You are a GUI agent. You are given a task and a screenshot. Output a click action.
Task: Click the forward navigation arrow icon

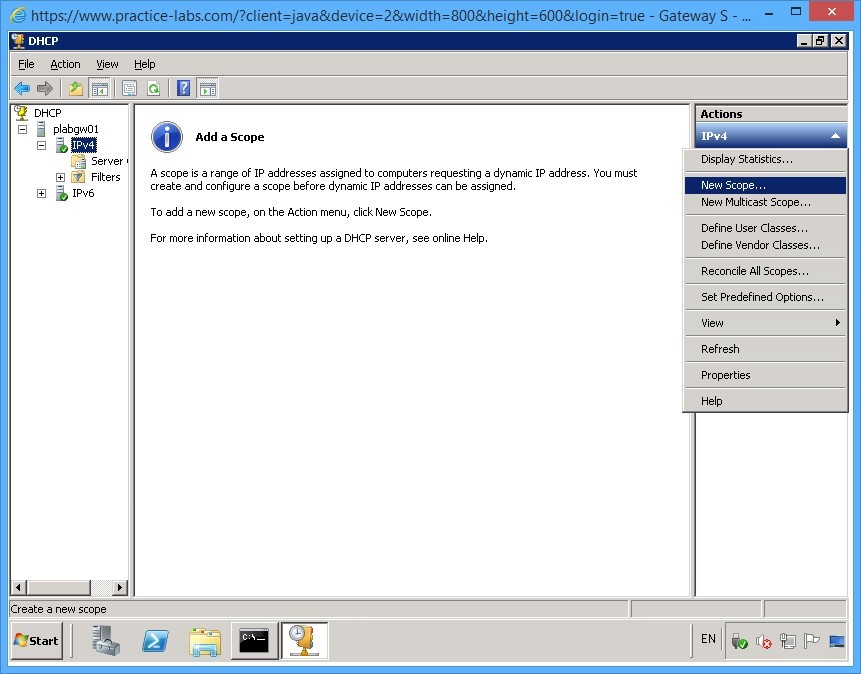coord(43,87)
